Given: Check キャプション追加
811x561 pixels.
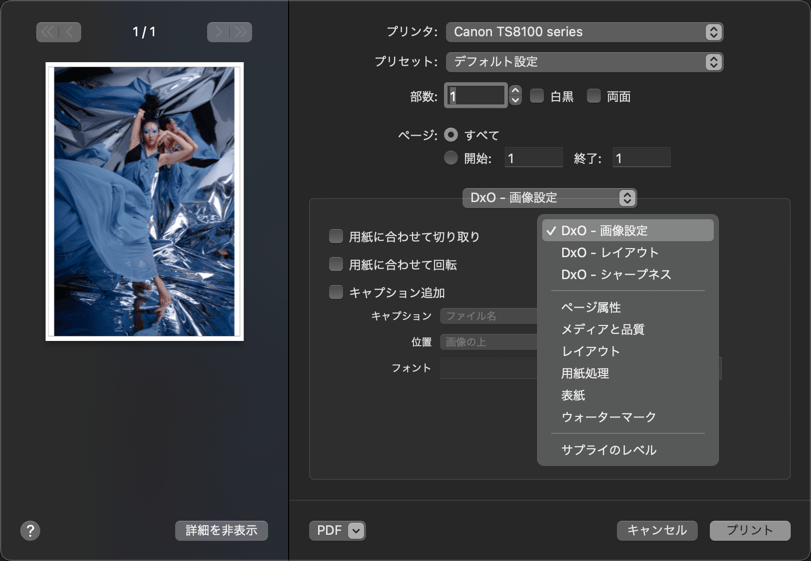Looking at the screenshot, I should 336,292.
